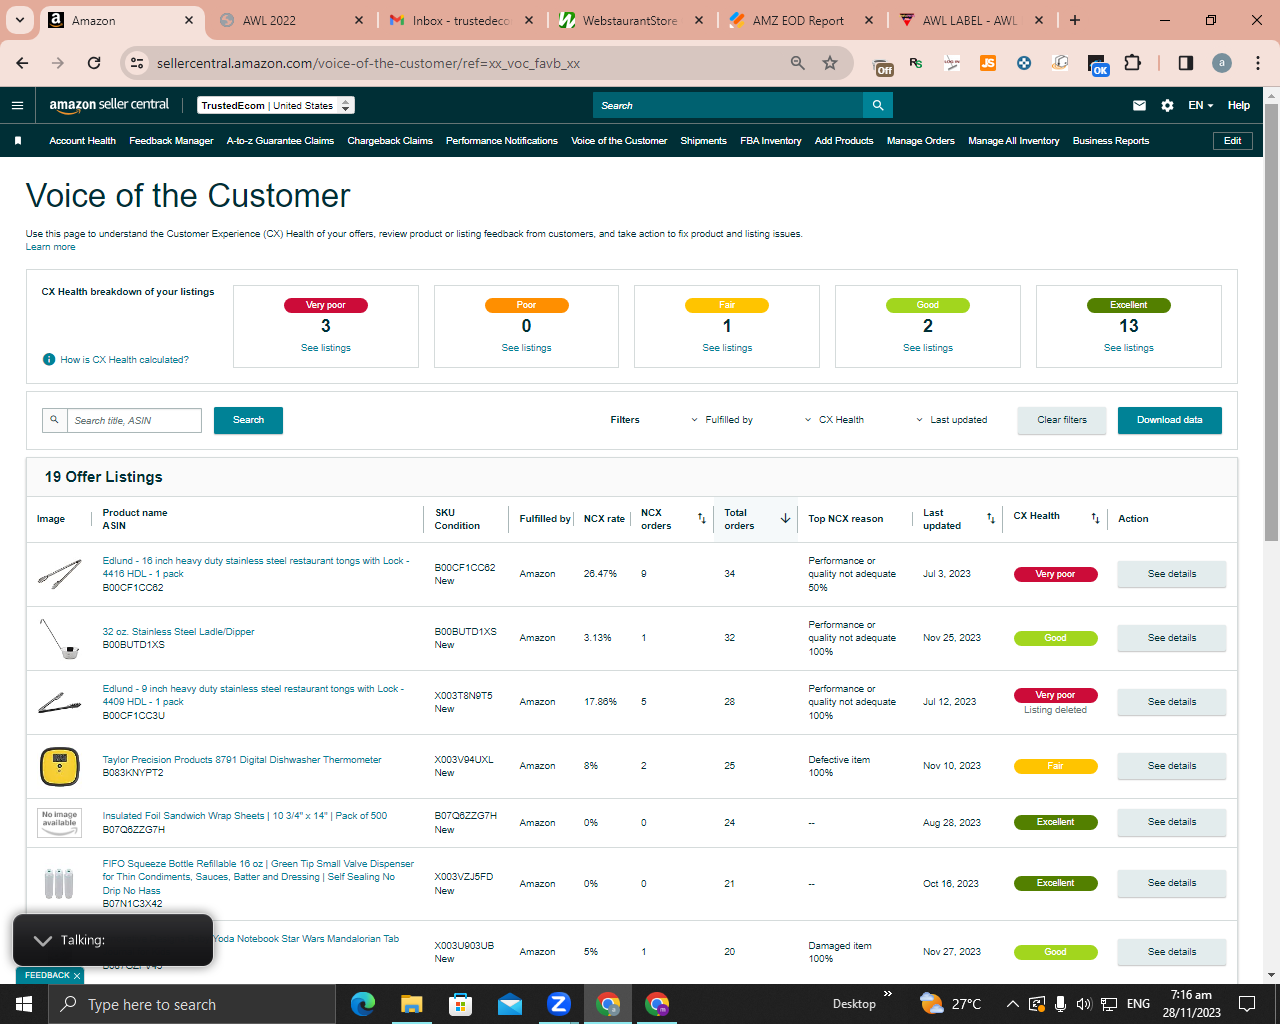Reload the page with the refresh icon

(x=94, y=63)
